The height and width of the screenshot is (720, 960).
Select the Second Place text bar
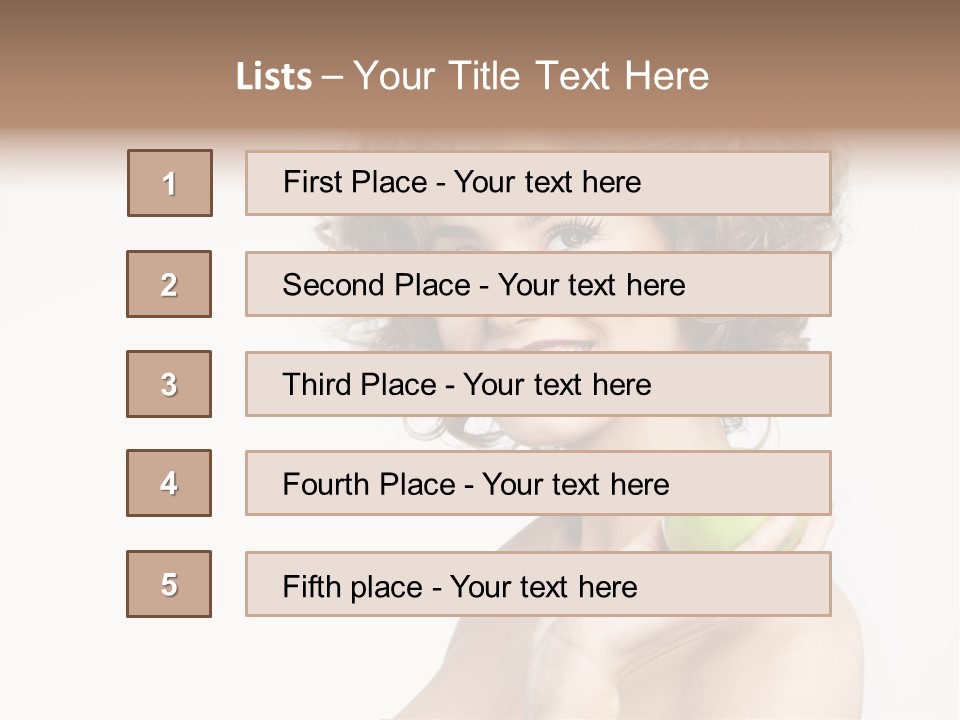click(538, 284)
